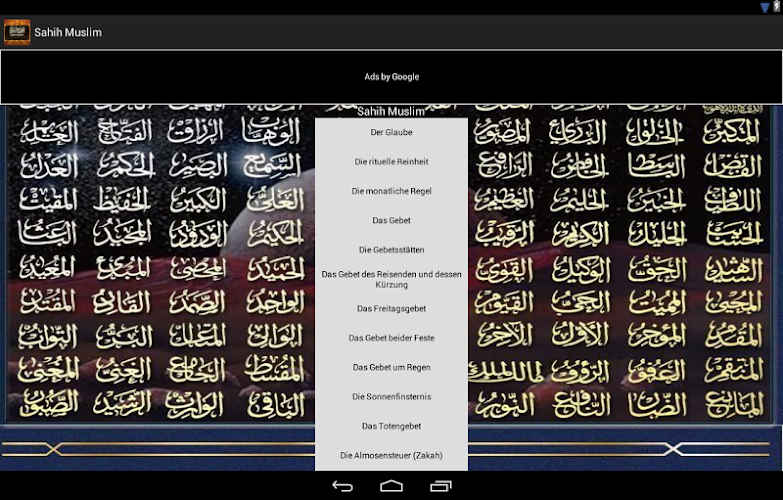Tap the Android back navigation button

(x=343, y=486)
